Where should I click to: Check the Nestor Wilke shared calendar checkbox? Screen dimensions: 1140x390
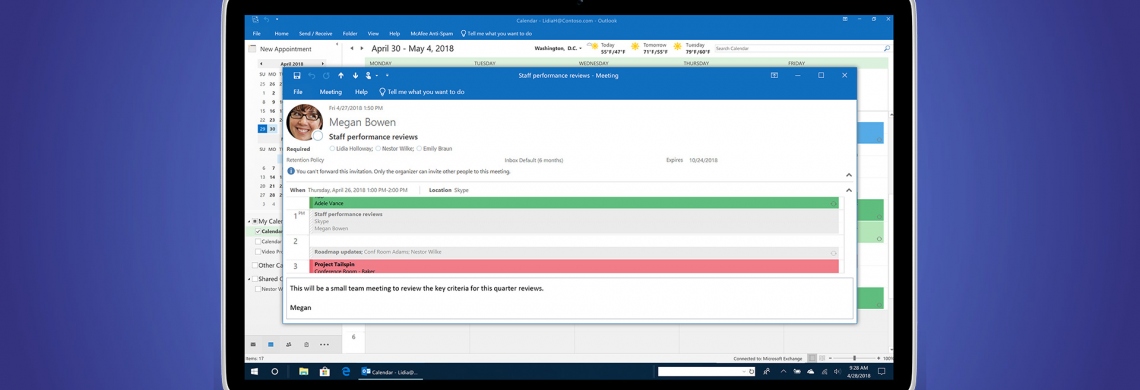pos(258,289)
